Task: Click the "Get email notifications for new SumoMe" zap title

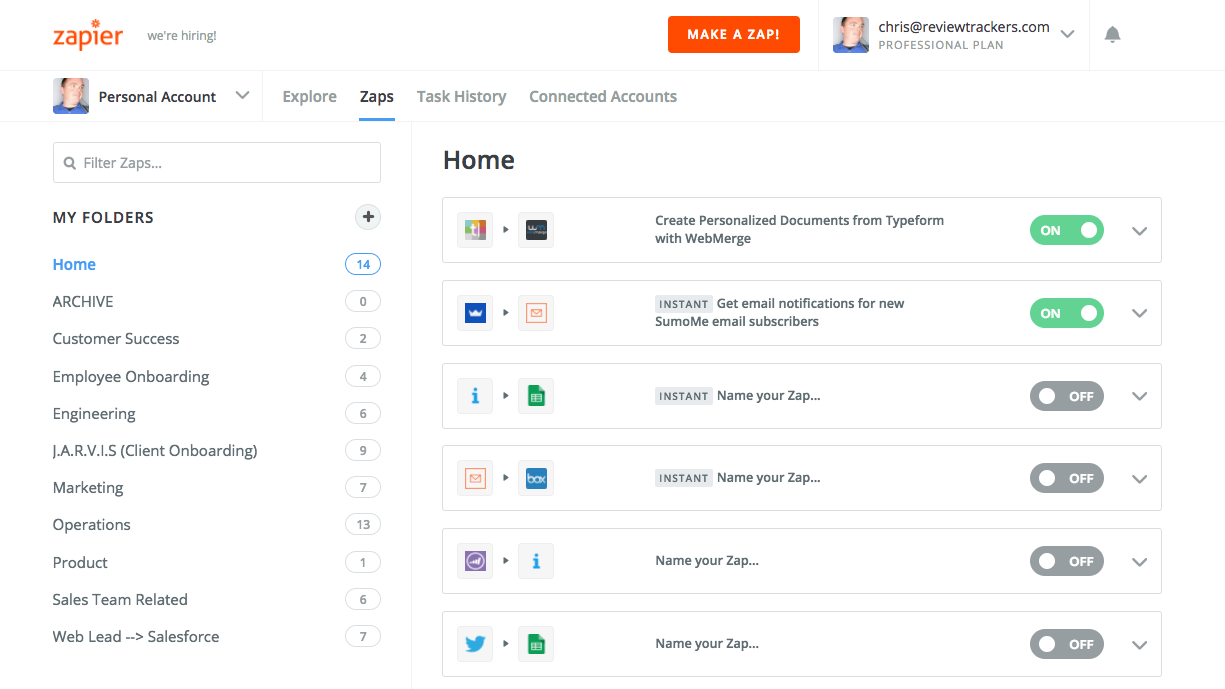Action: tap(780, 313)
